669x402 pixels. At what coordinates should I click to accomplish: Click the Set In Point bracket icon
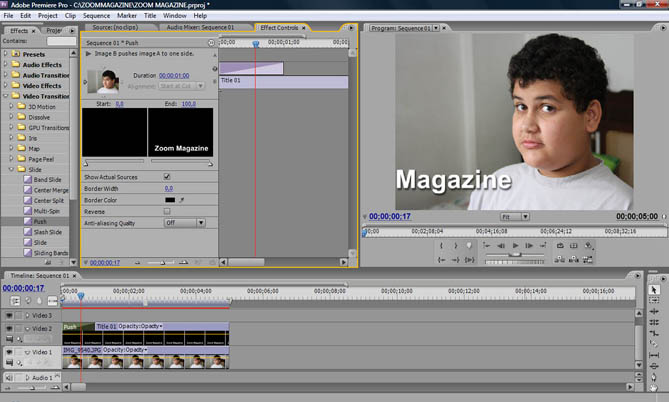coord(441,245)
